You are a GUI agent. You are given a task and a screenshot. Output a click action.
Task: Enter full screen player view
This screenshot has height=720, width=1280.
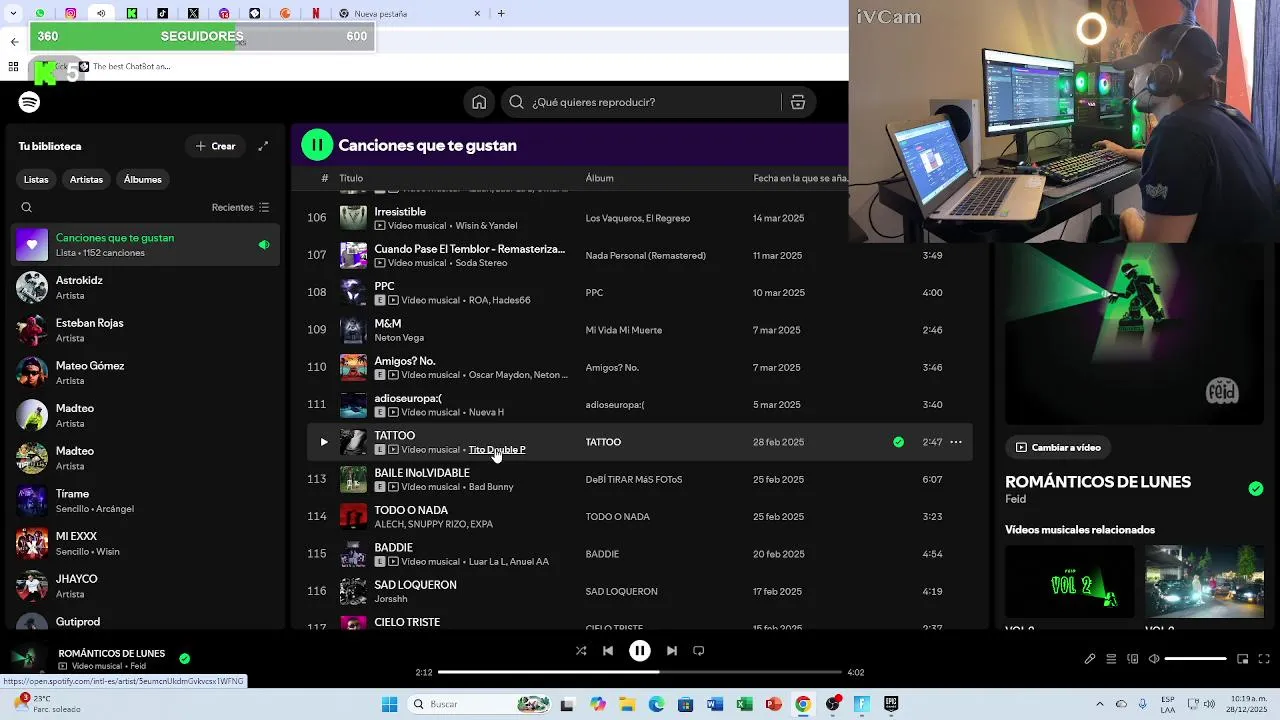coord(1264,659)
